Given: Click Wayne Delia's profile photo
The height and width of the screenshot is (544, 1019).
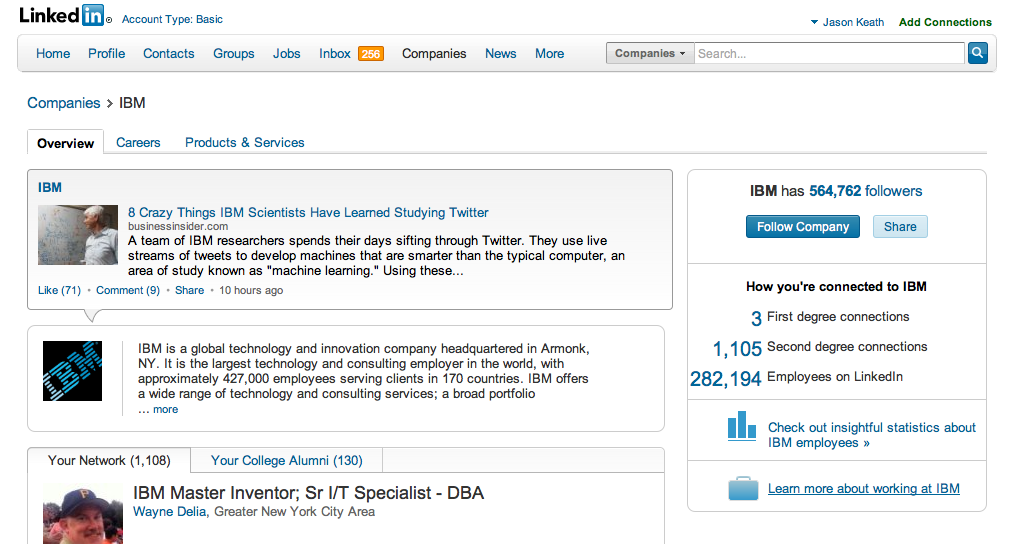Looking at the screenshot, I should pyautogui.click(x=83, y=513).
